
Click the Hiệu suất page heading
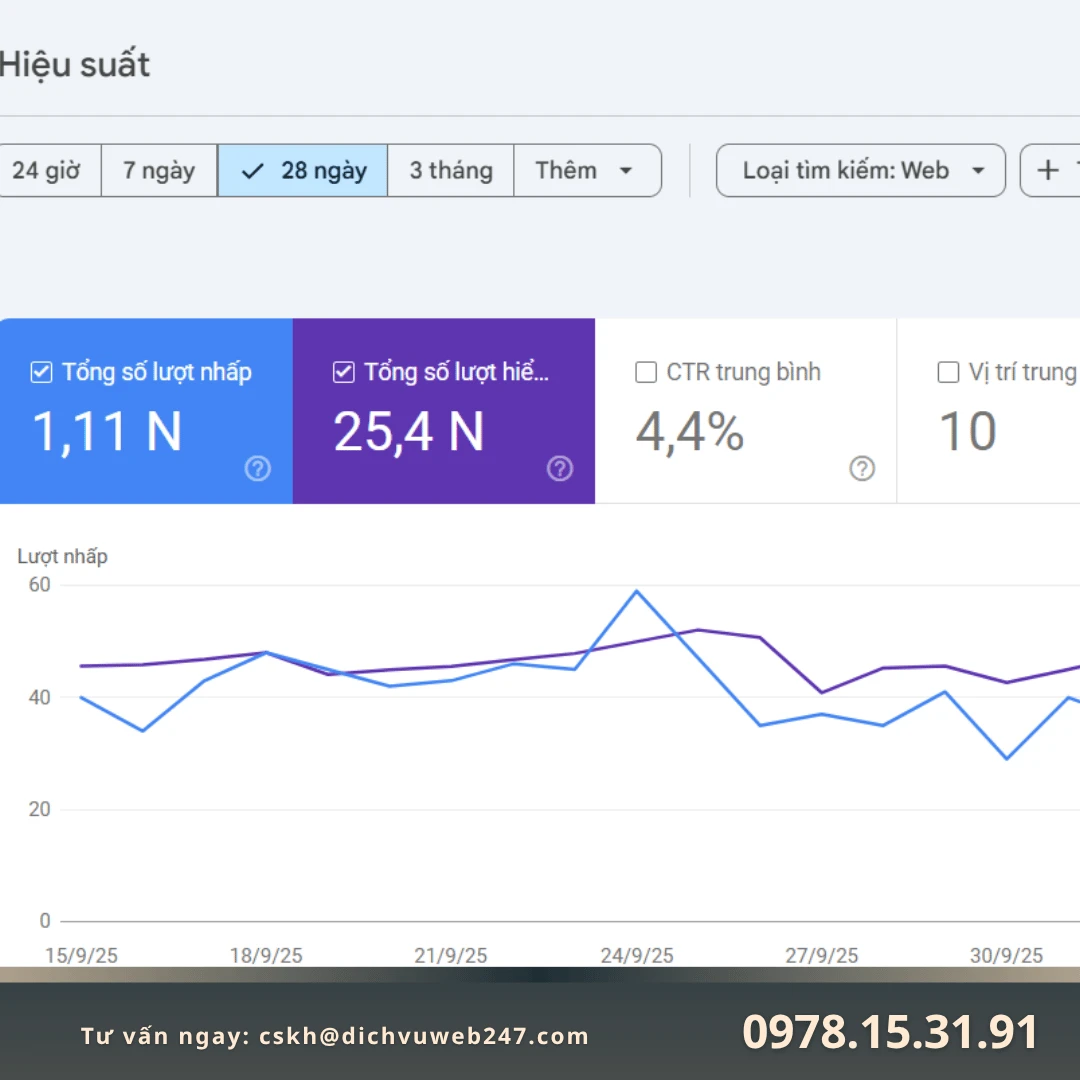75,65
